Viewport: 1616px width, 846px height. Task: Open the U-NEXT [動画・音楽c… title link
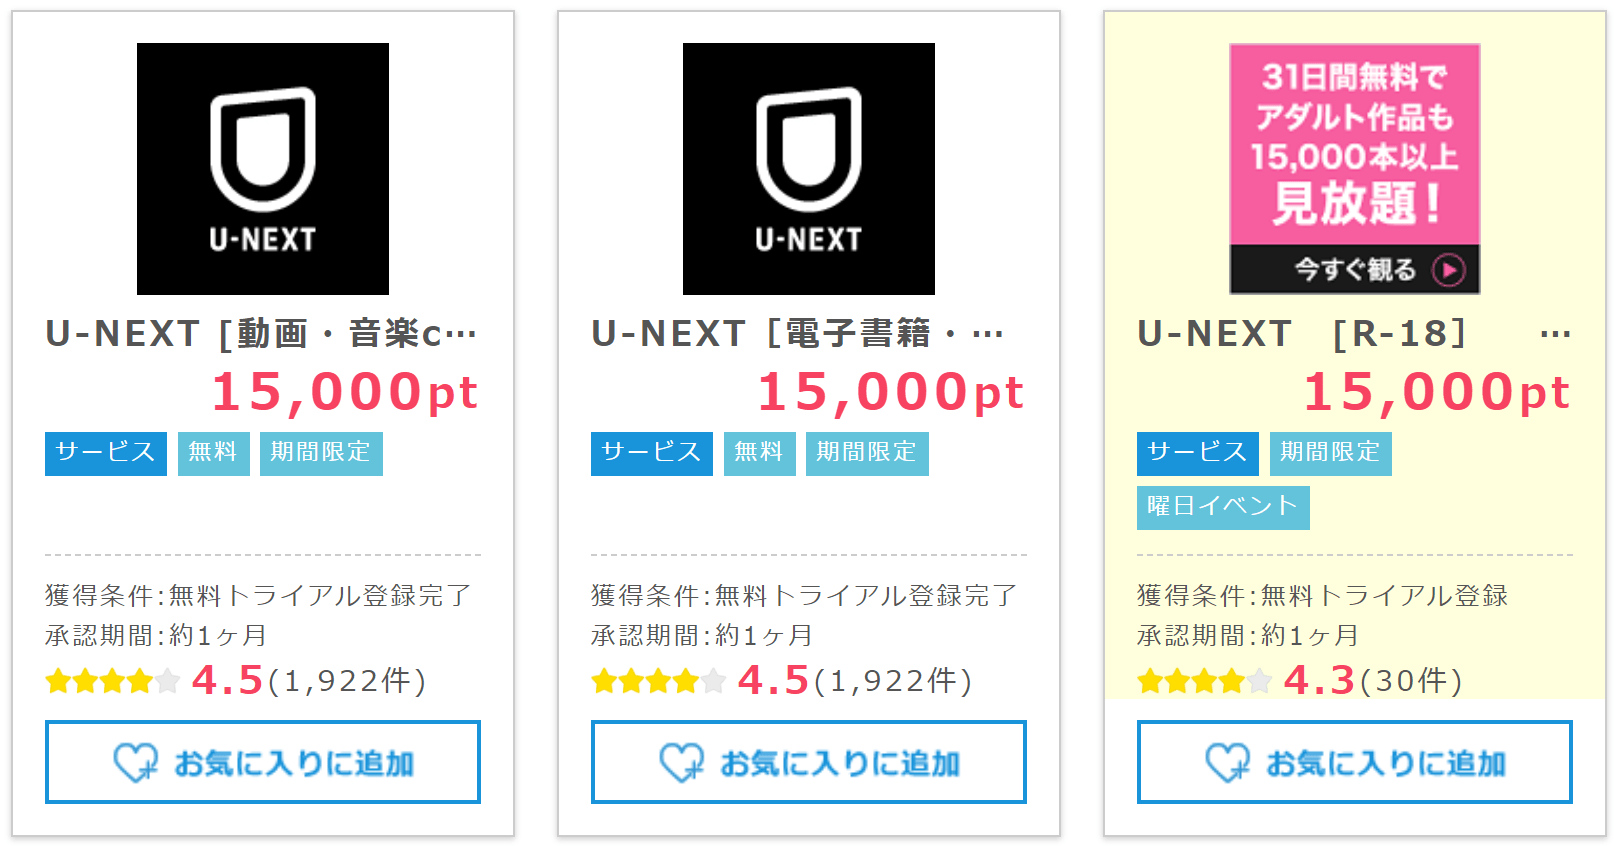(262, 334)
